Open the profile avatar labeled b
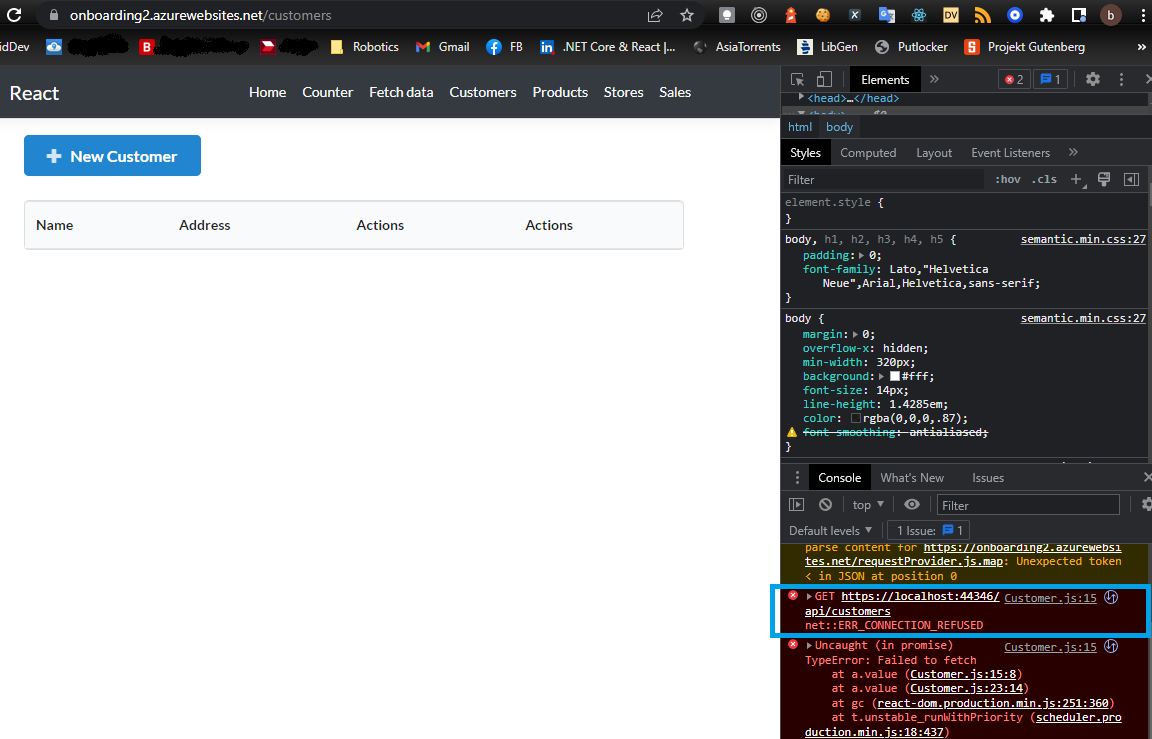The image size is (1152, 739). [x=1110, y=15]
